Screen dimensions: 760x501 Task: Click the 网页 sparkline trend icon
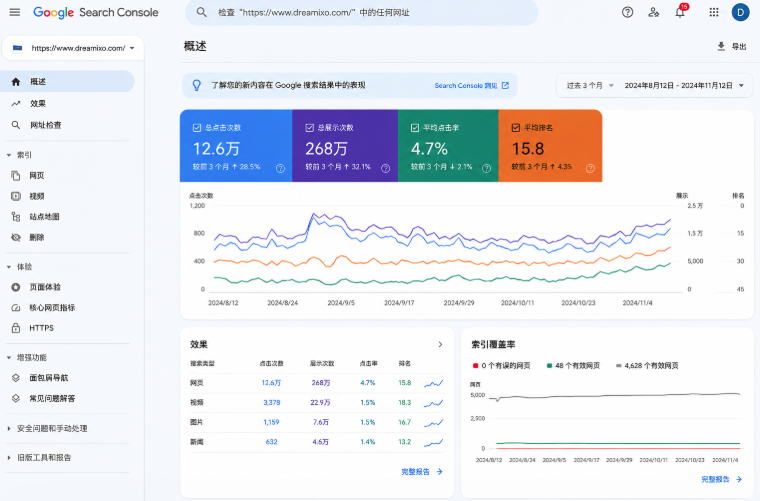pyautogui.click(x=433, y=383)
